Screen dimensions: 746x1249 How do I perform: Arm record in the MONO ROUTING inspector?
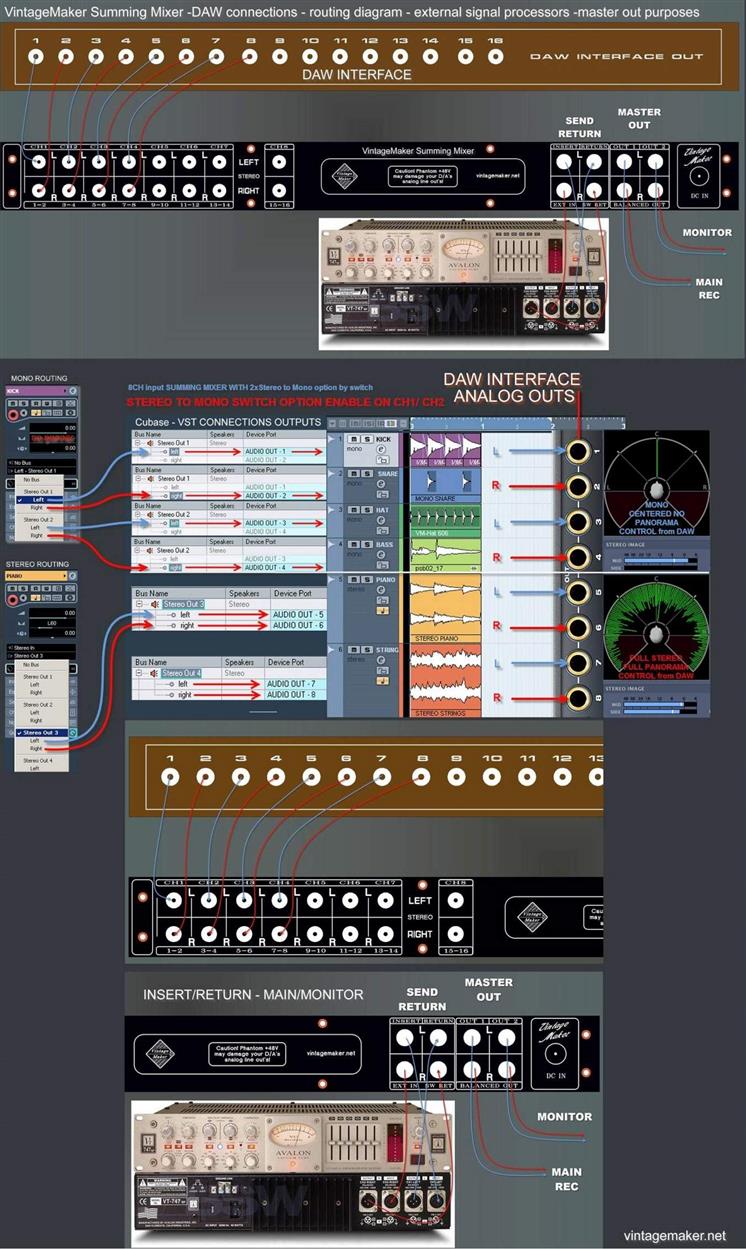13,413
